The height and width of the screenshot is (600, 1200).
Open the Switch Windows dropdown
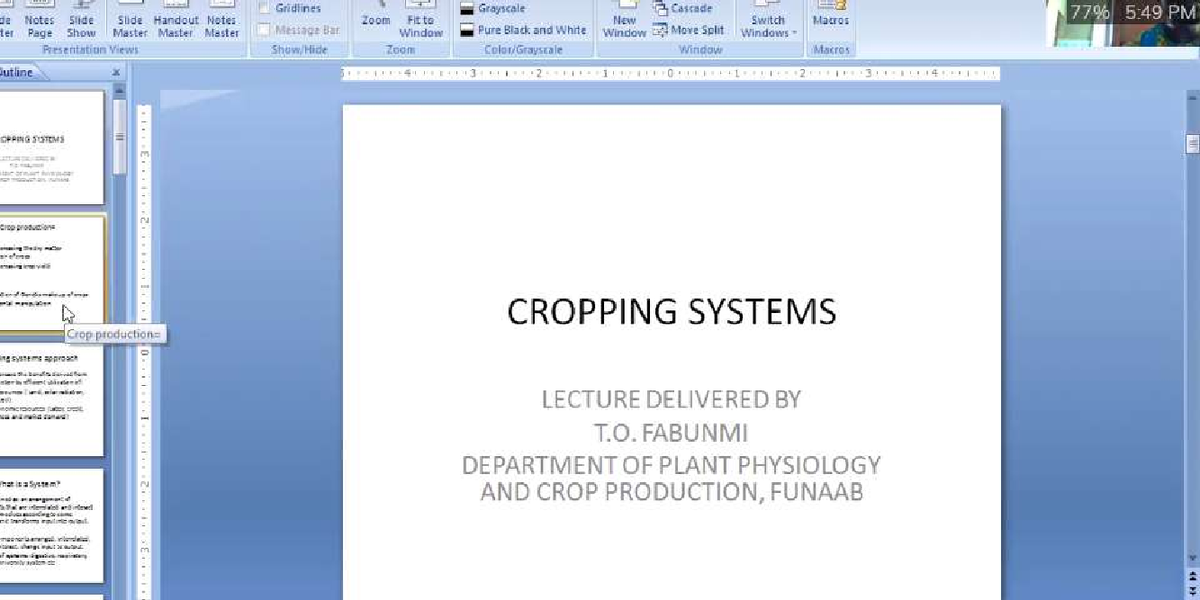click(766, 22)
